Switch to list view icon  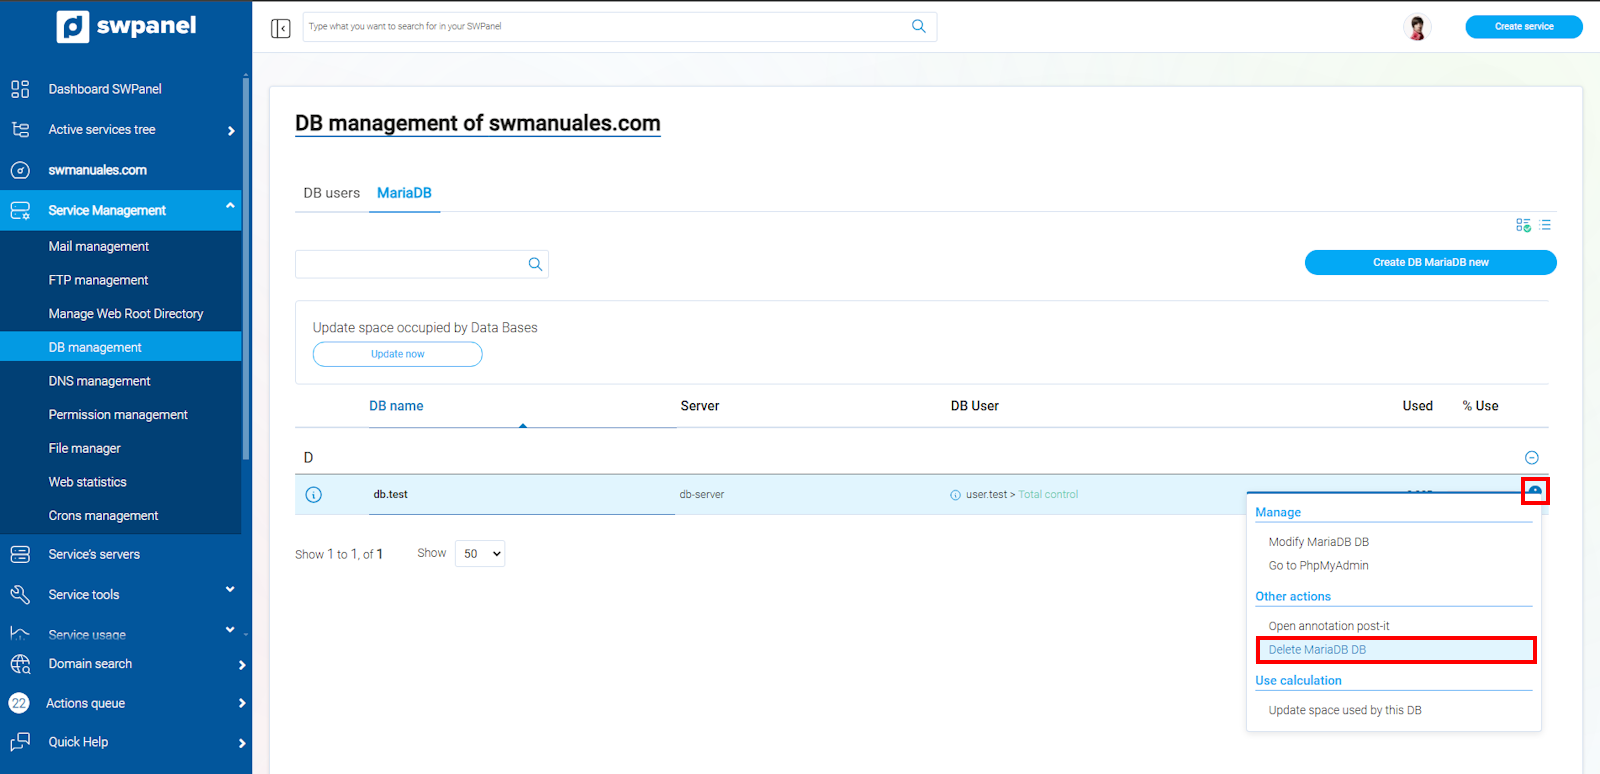pyautogui.click(x=1546, y=225)
